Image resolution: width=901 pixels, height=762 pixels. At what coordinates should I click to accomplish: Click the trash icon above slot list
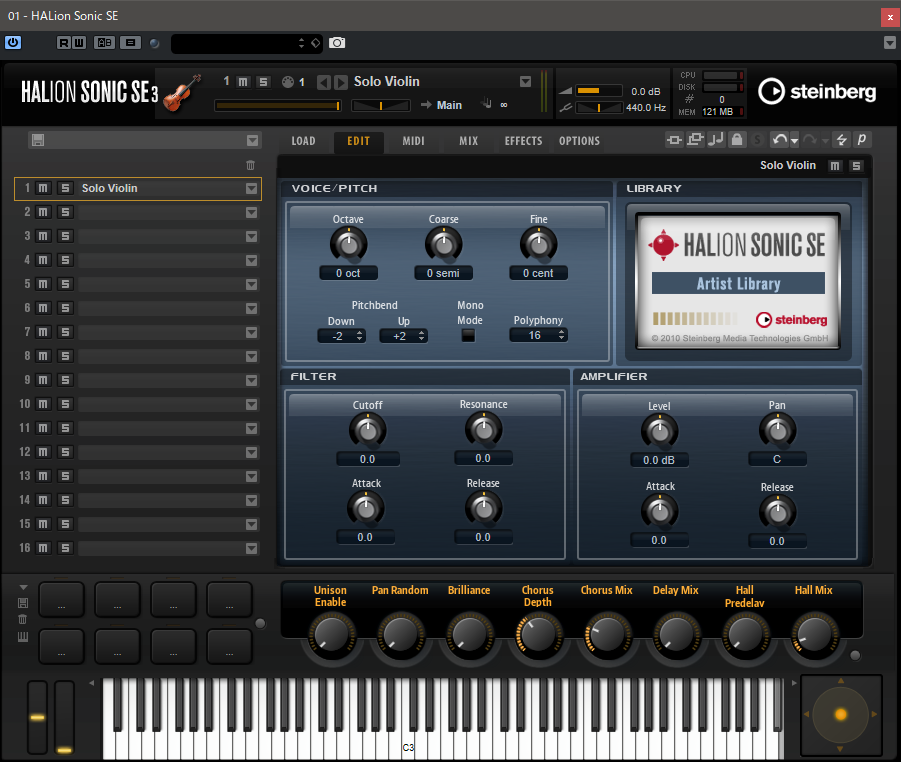(x=251, y=166)
